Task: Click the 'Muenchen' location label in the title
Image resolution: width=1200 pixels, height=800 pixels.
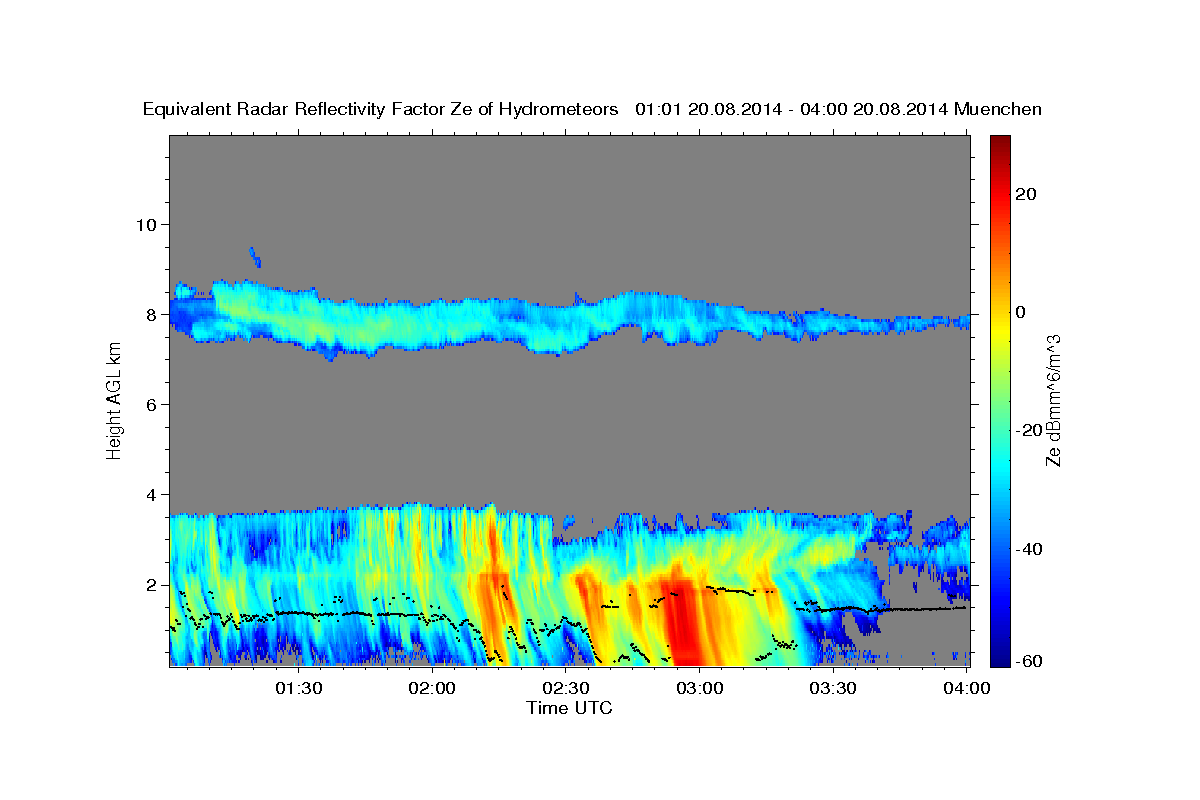Action: 998,110
